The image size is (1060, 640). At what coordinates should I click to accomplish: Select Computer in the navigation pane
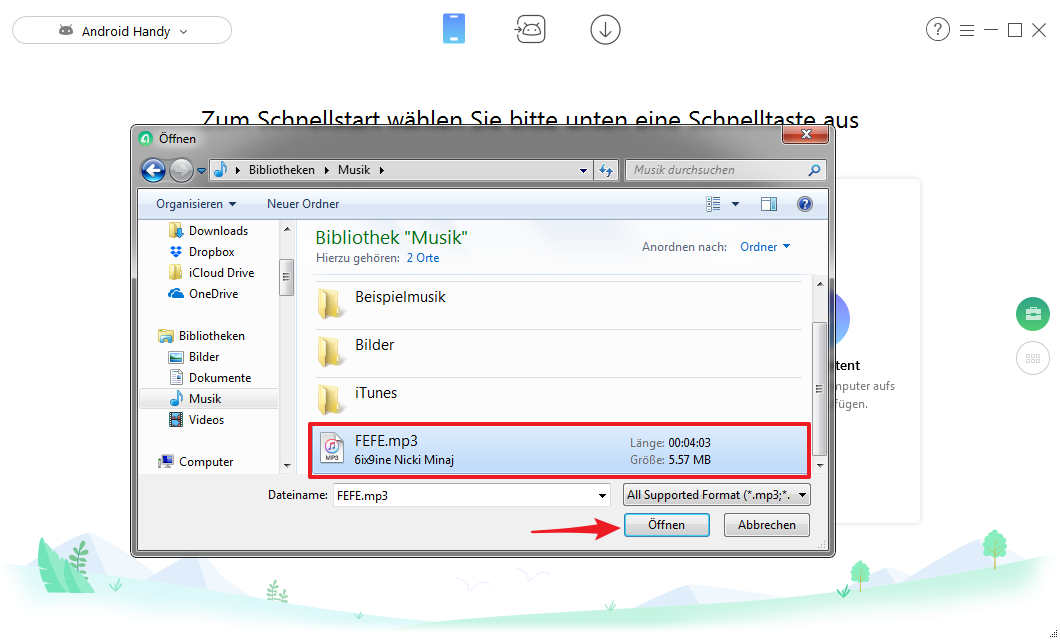click(x=206, y=462)
